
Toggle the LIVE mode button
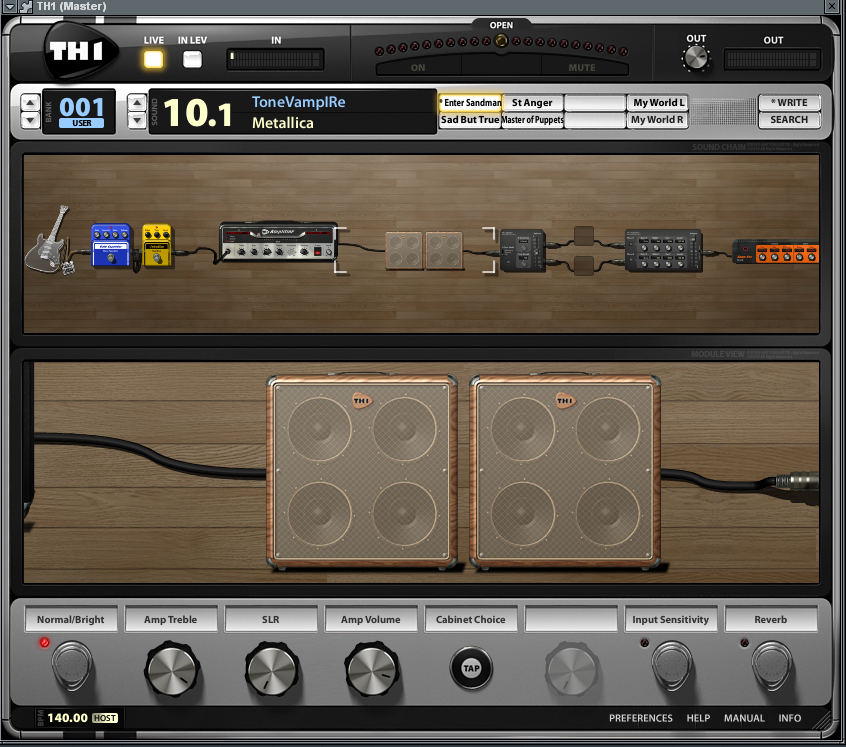[x=153, y=59]
